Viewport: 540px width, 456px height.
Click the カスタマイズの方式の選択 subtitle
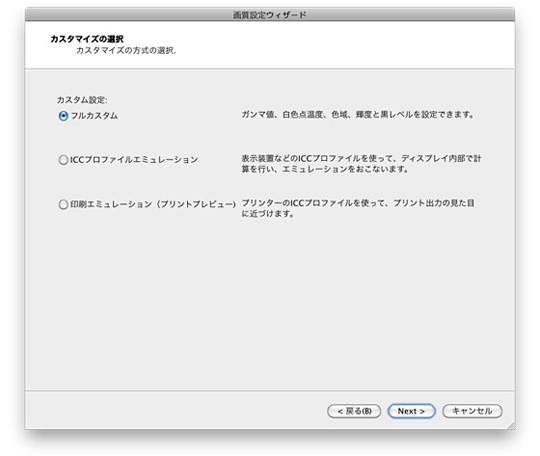126,51
